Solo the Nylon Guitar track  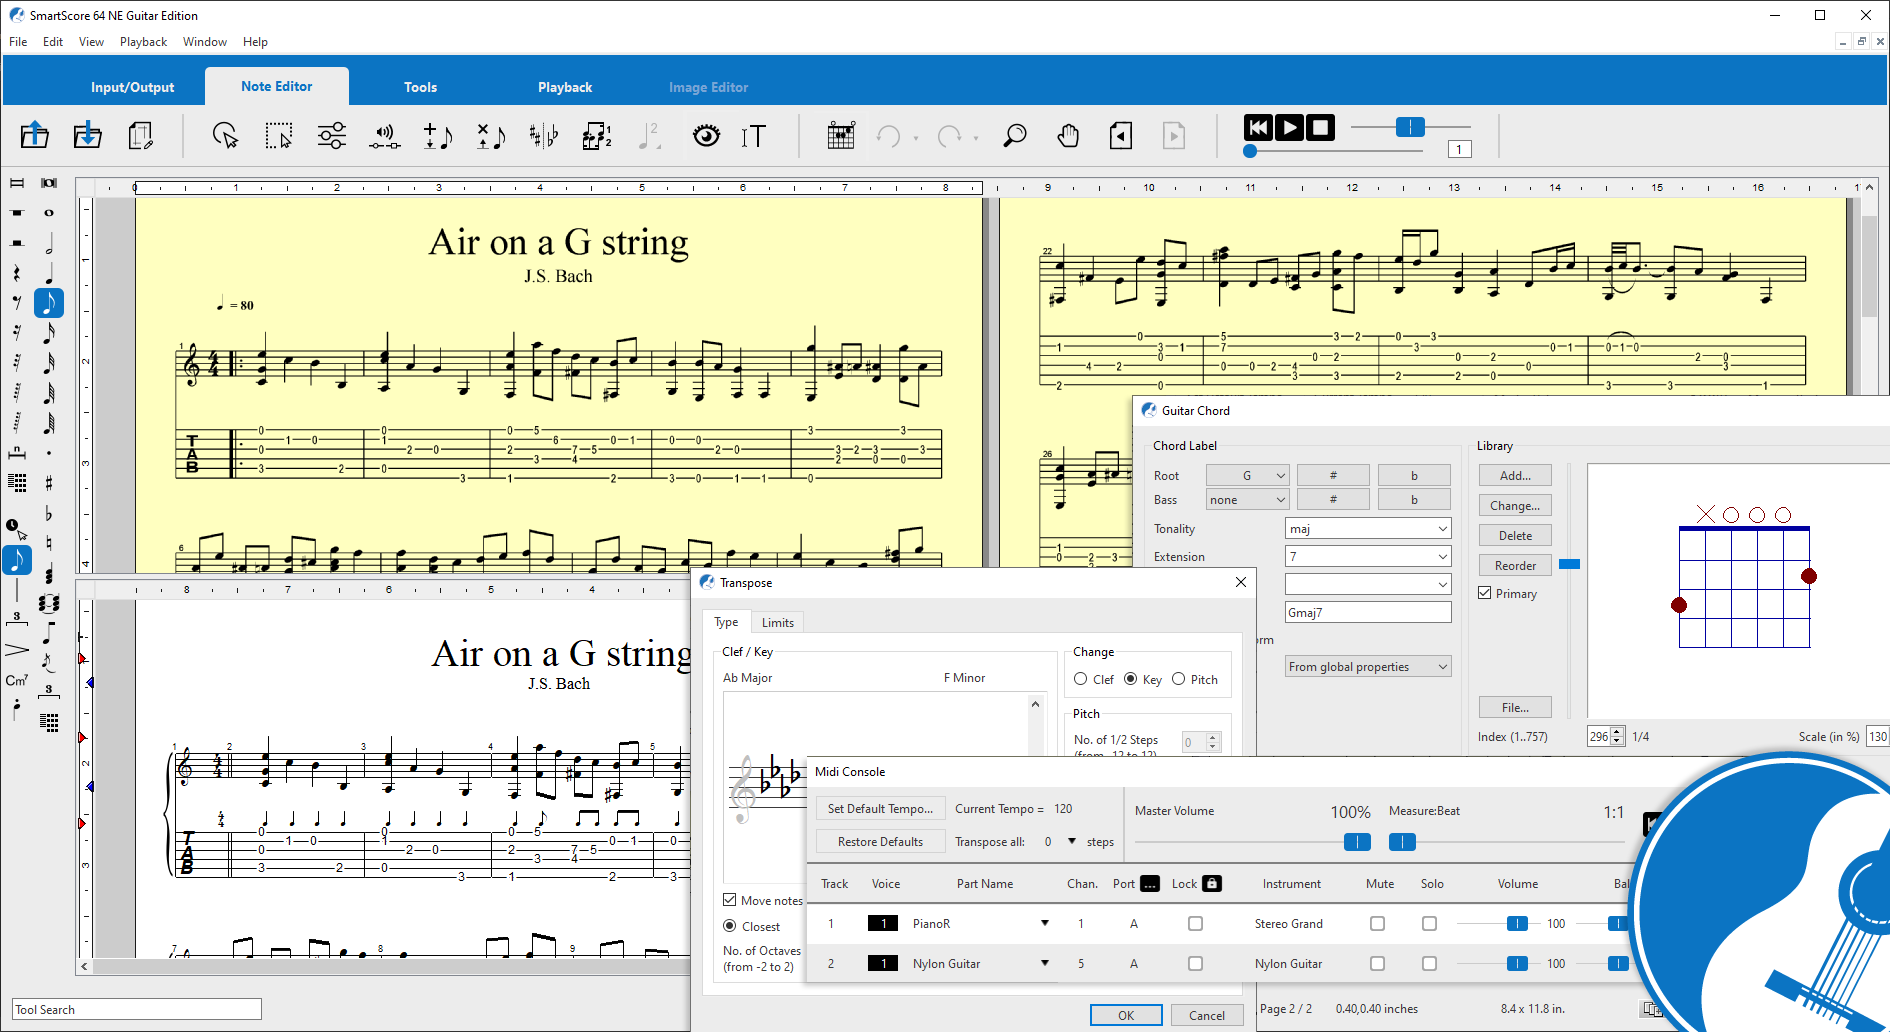coord(1430,964)
